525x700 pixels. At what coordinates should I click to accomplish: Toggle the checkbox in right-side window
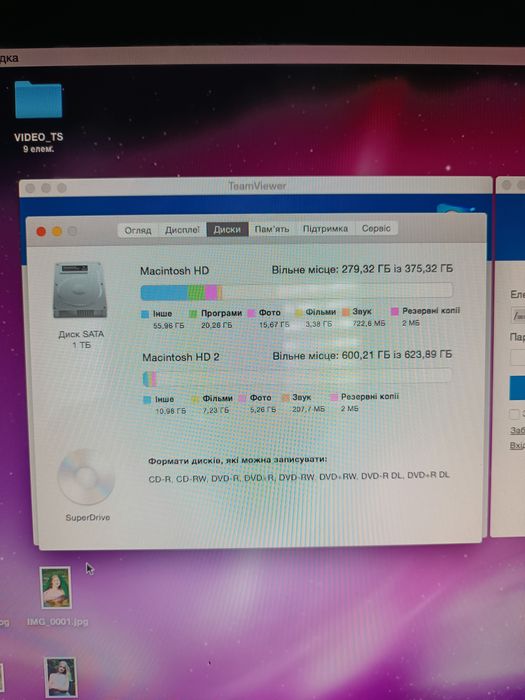515,414
